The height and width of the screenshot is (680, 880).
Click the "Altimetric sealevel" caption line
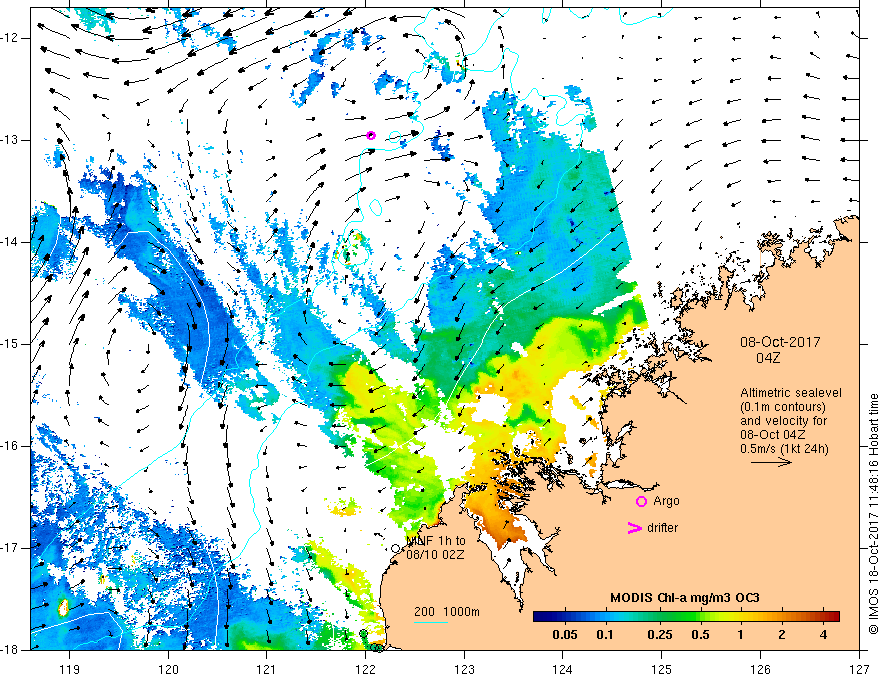pyautogui.click(x=791, y=393)
